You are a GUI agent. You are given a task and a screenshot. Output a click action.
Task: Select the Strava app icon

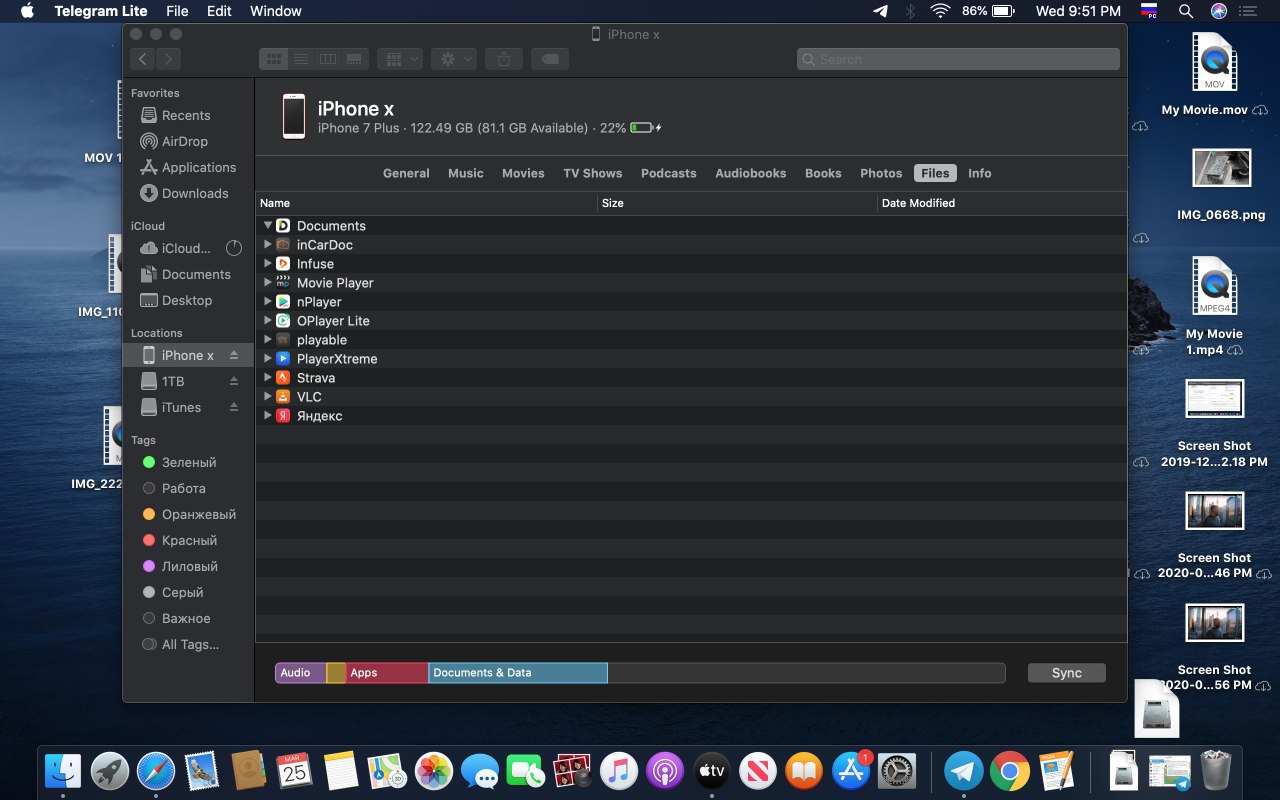(x=283, y=377)
